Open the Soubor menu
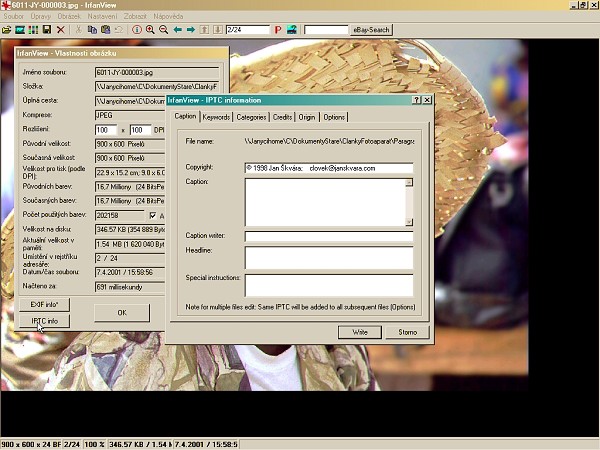Image resolution: width=600 pixels, height=450 pixels. pyautogui.click(x=13, y=17)
